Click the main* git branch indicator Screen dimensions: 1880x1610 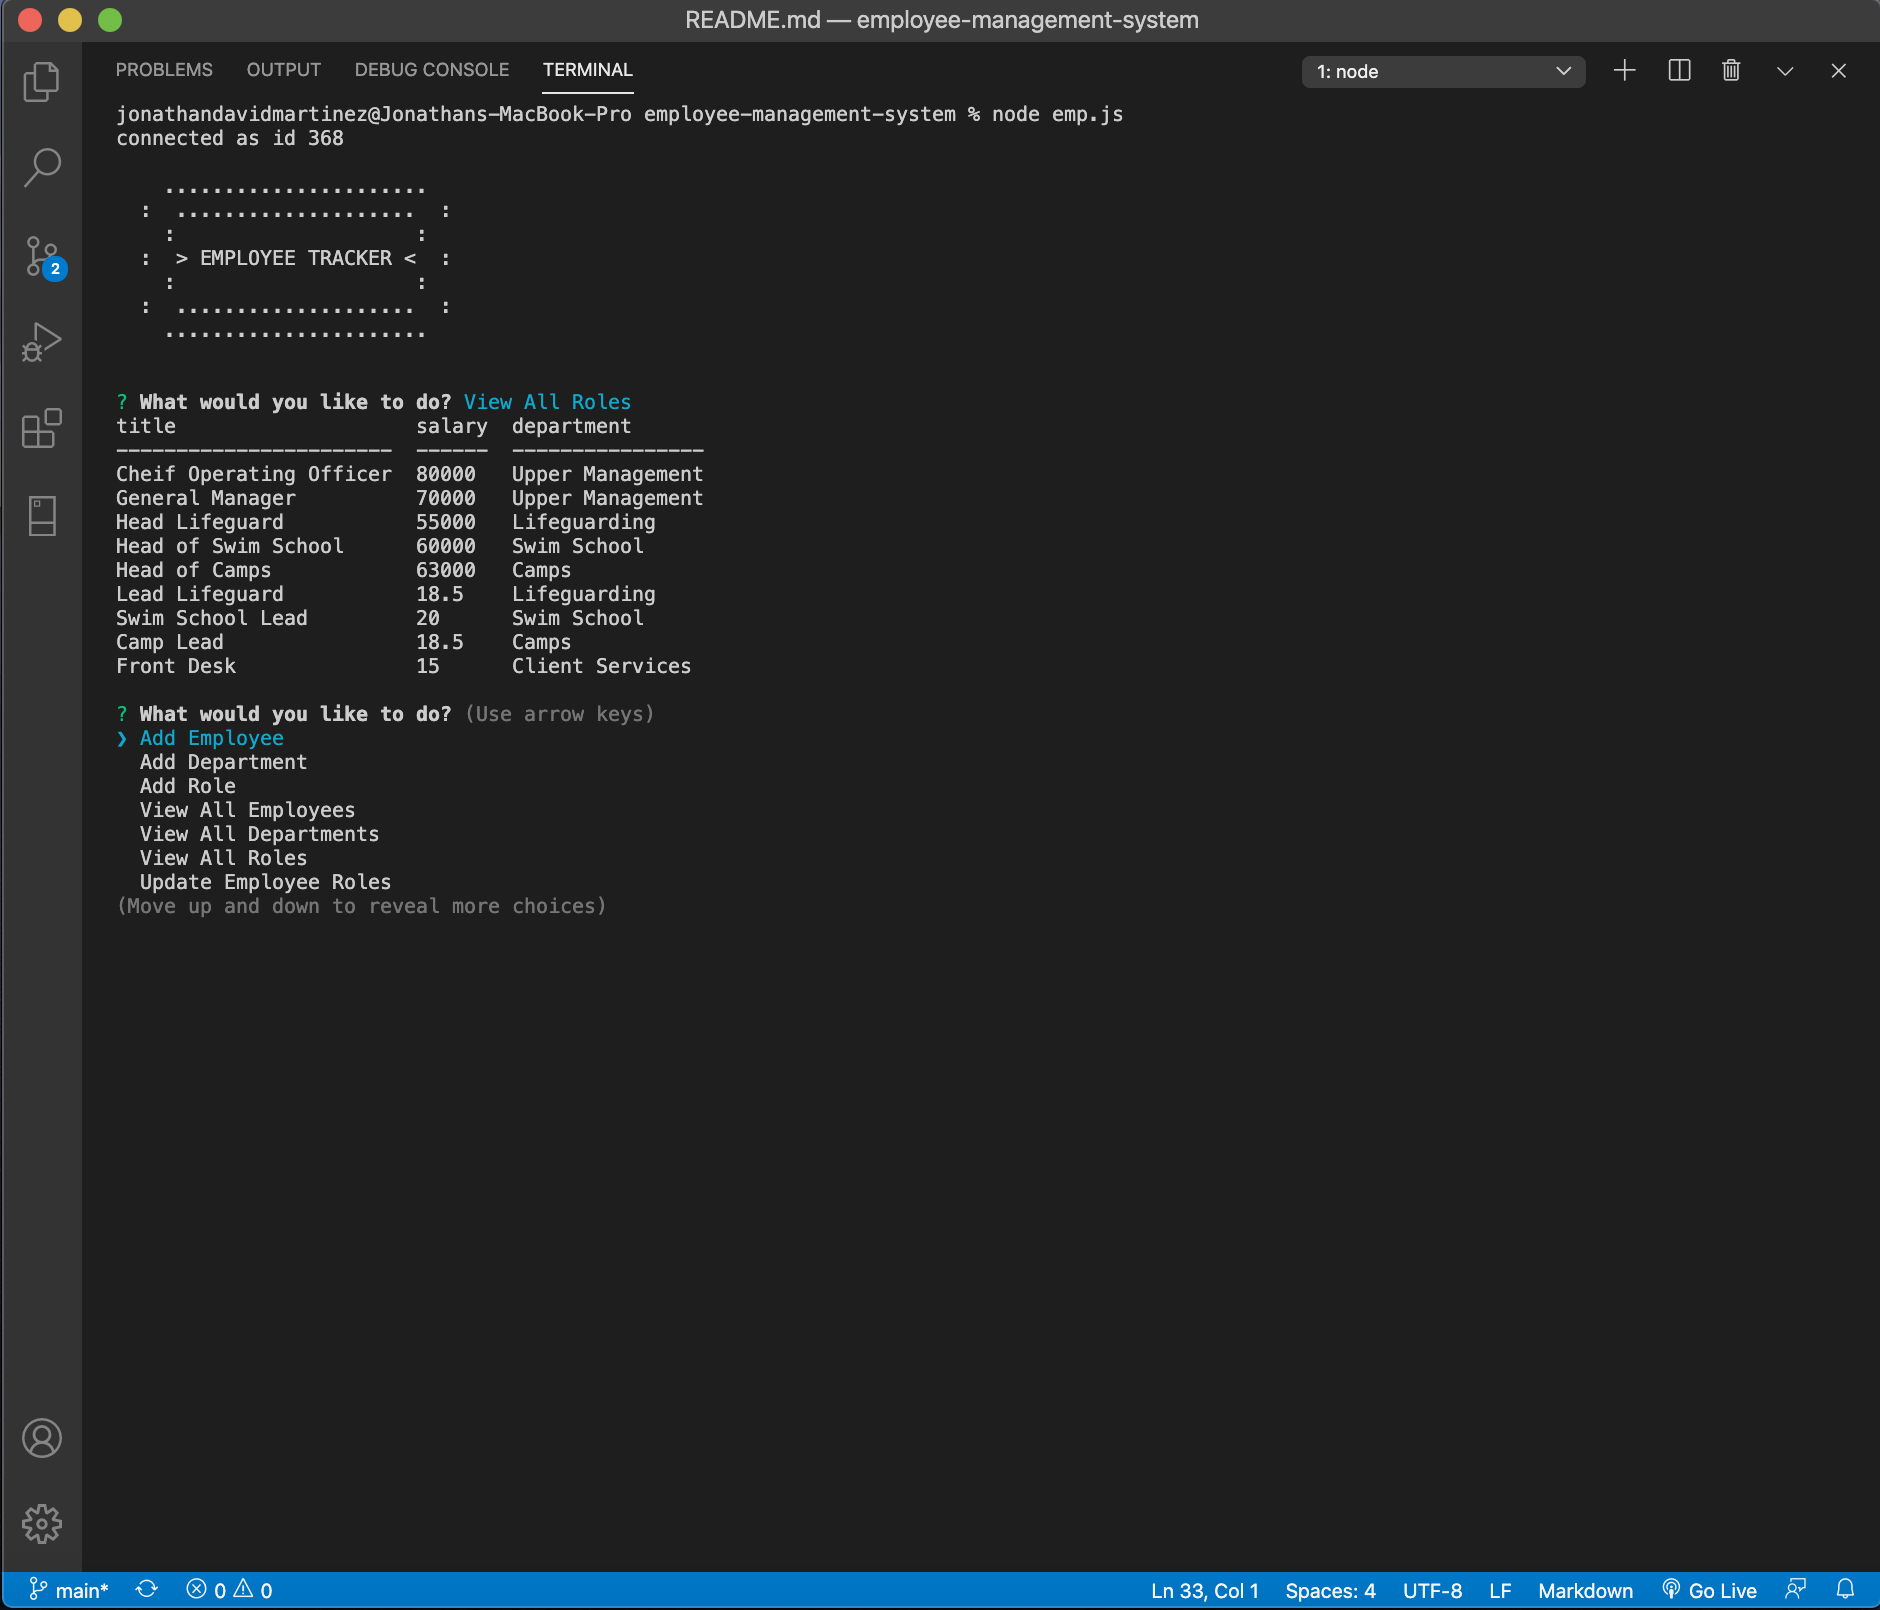[x=68, y=1590]
